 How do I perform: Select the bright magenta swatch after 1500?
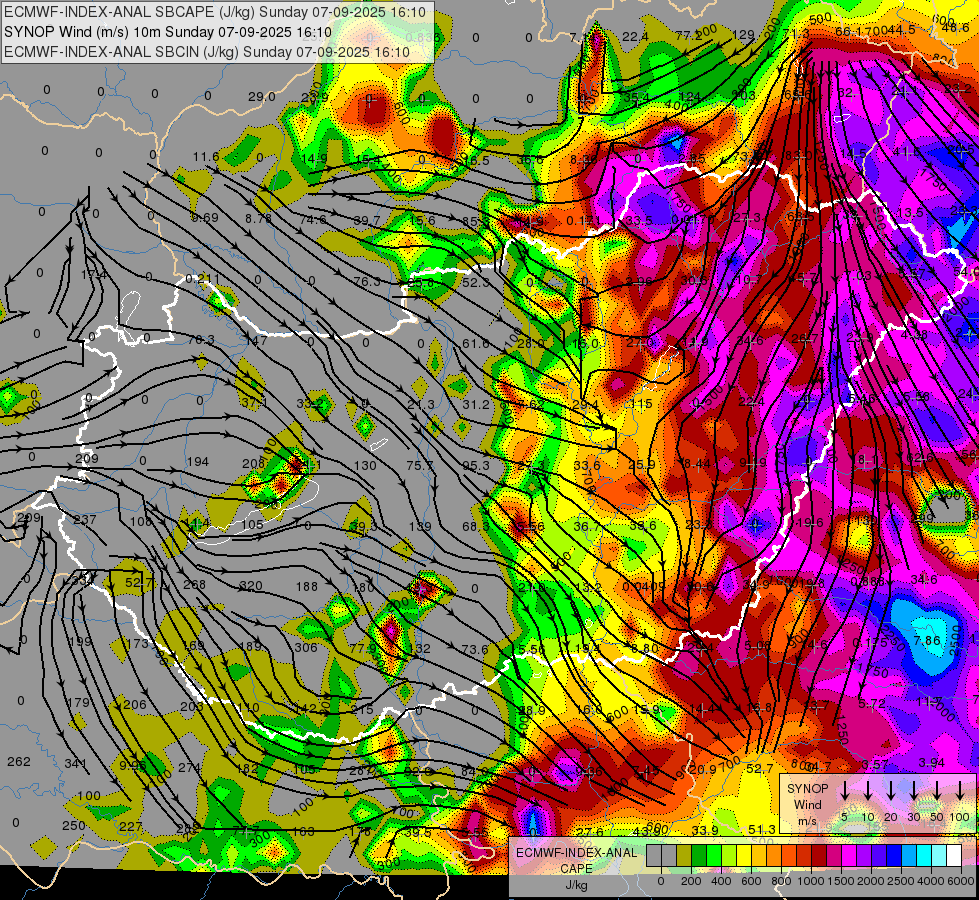(849, 855)
